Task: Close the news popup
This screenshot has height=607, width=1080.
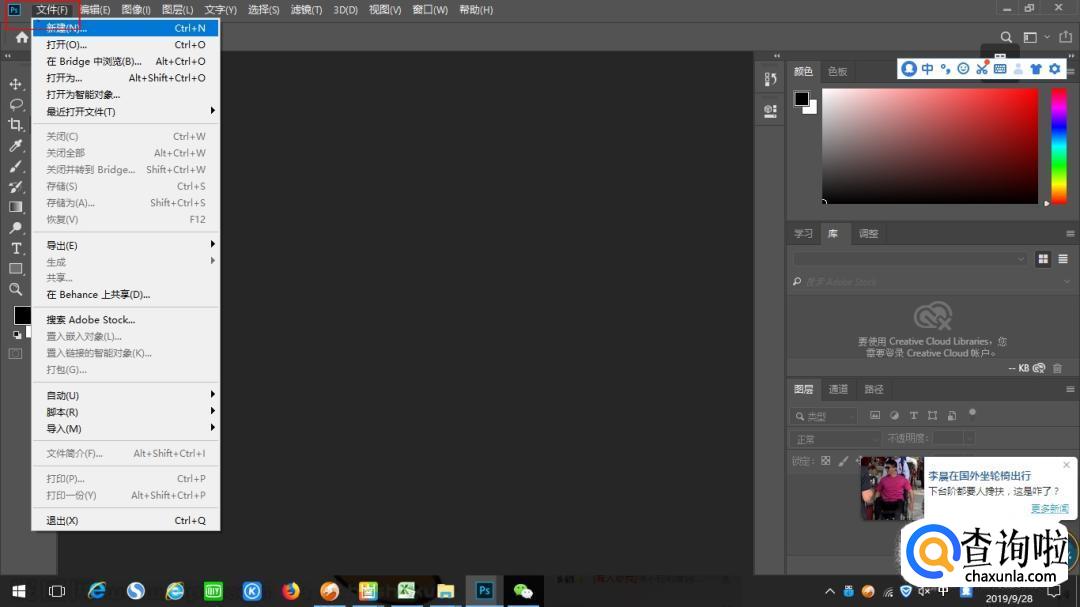Action: coord(1066,465)
